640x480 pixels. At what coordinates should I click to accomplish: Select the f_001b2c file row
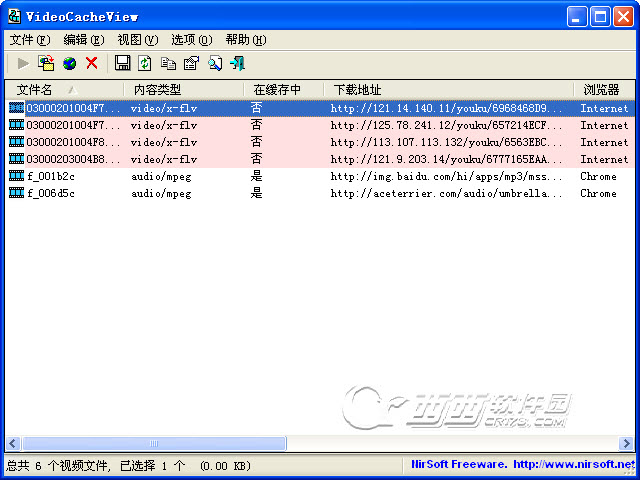[x=320, y=176]
